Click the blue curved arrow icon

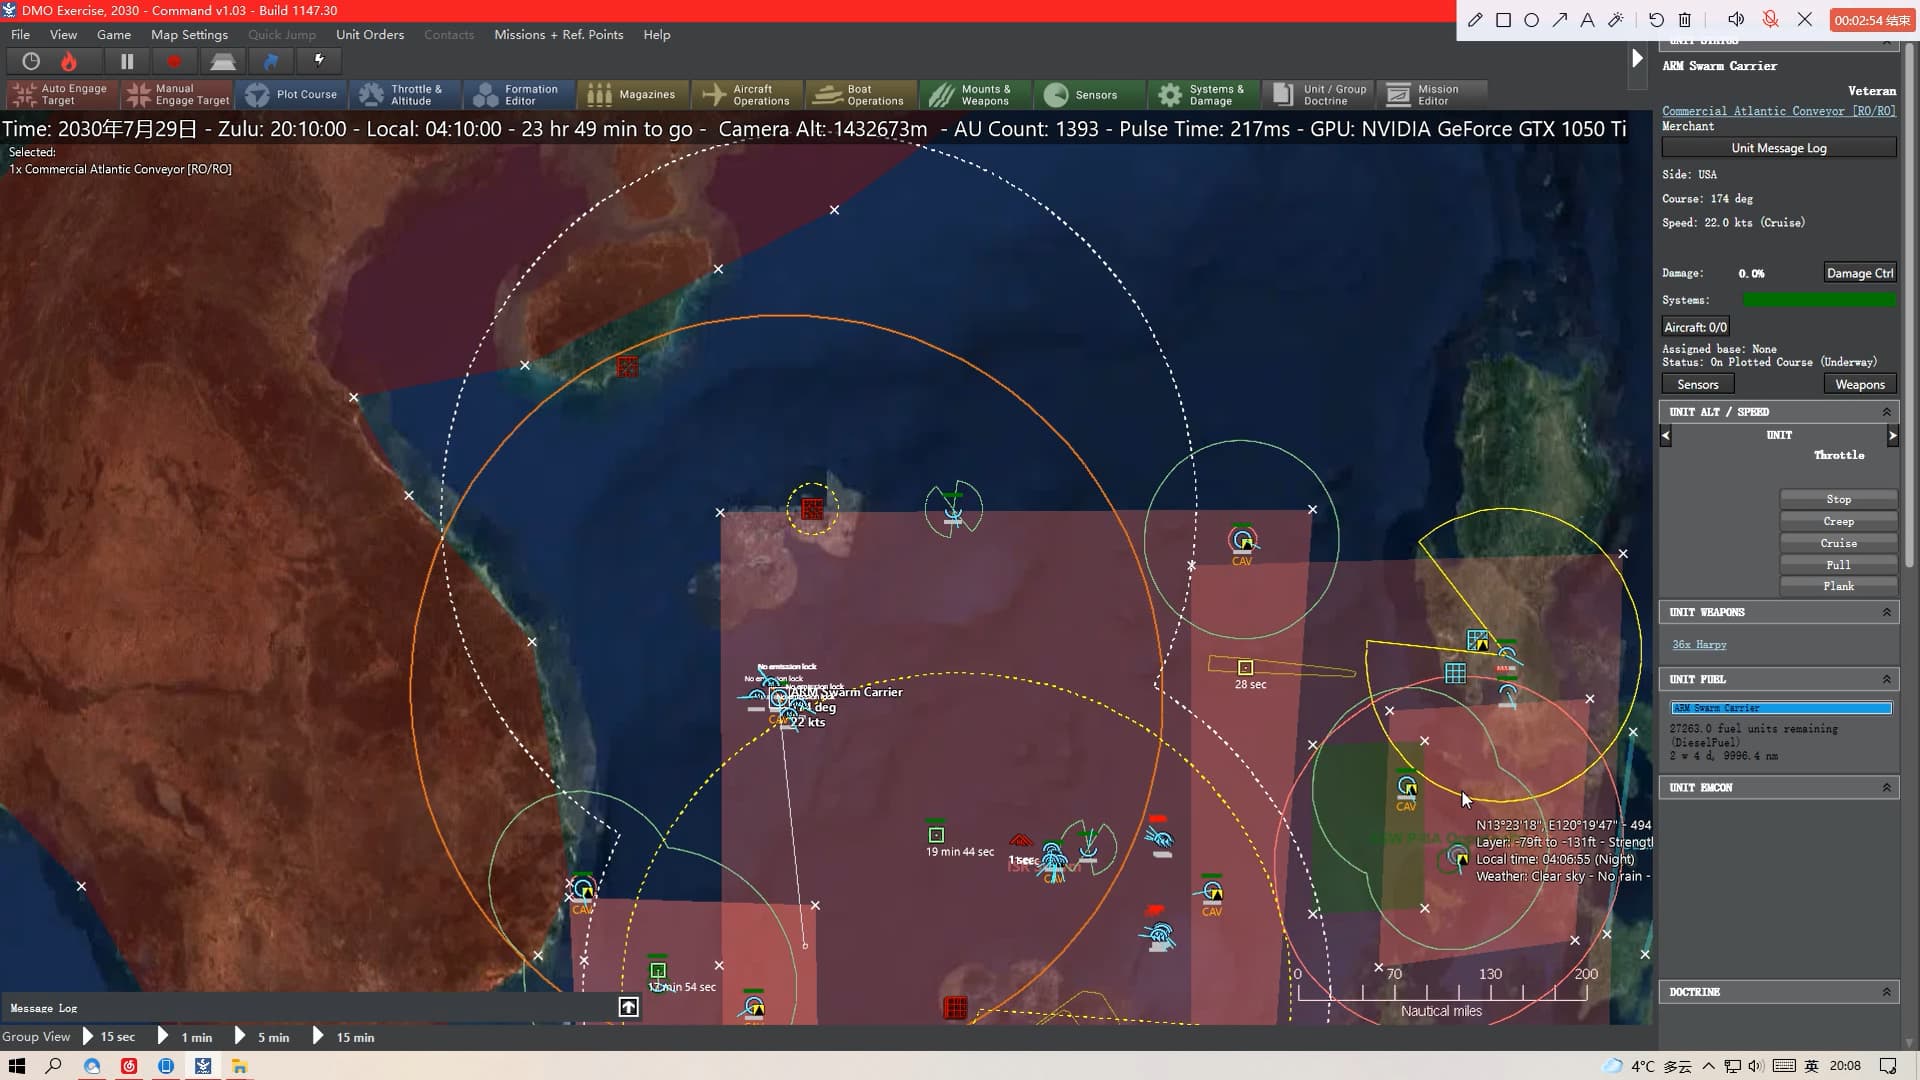tap(271, 61)
